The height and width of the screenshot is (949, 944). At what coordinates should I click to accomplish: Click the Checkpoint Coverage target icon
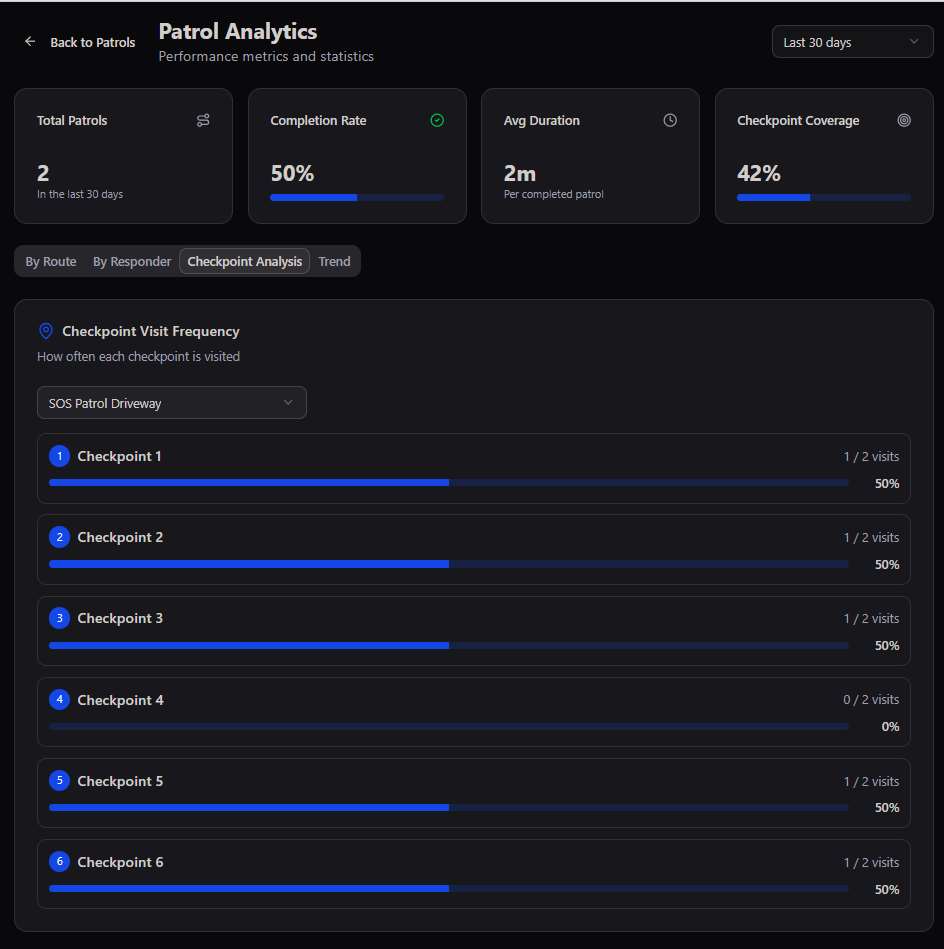tap(903, 120)
